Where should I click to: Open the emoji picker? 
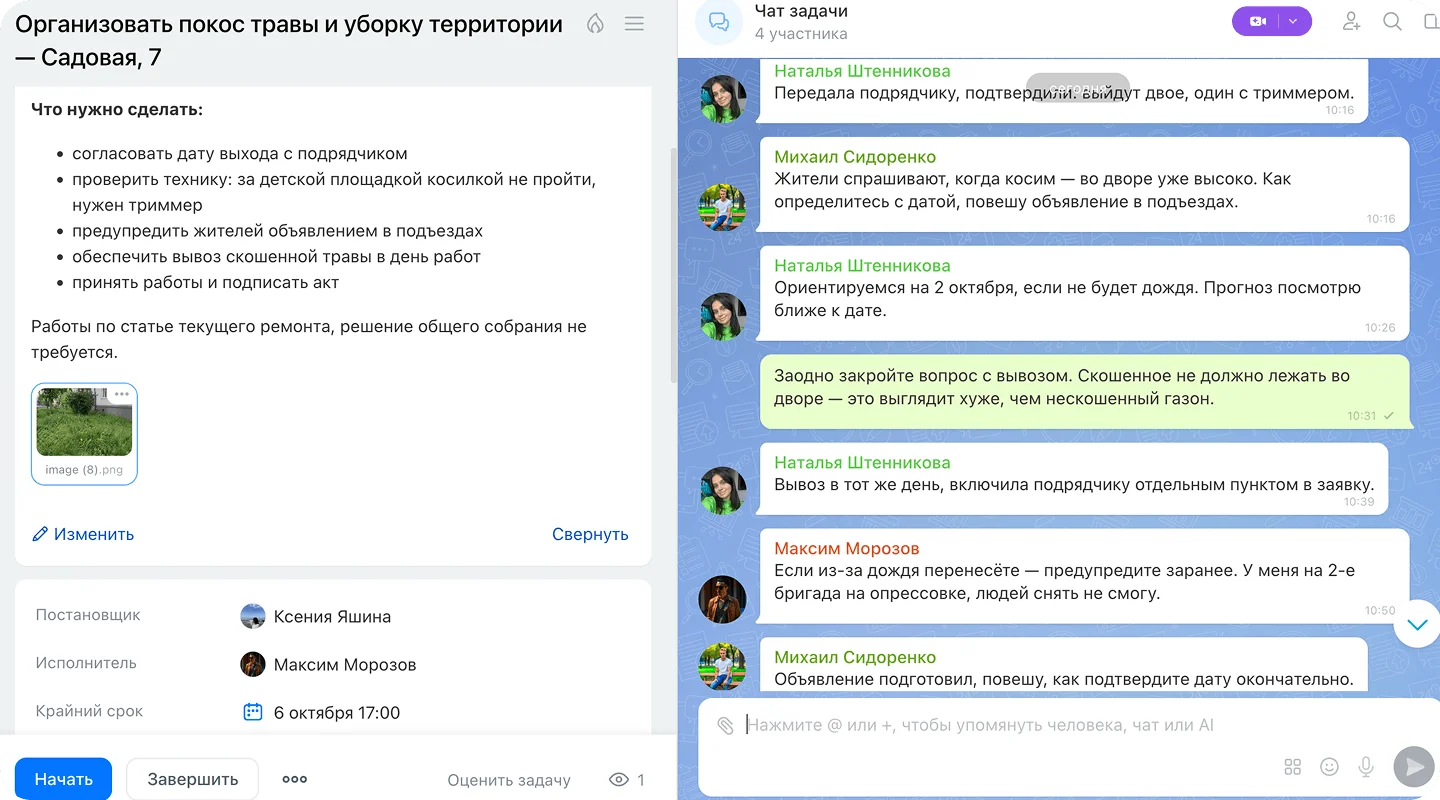[1329, 767]
